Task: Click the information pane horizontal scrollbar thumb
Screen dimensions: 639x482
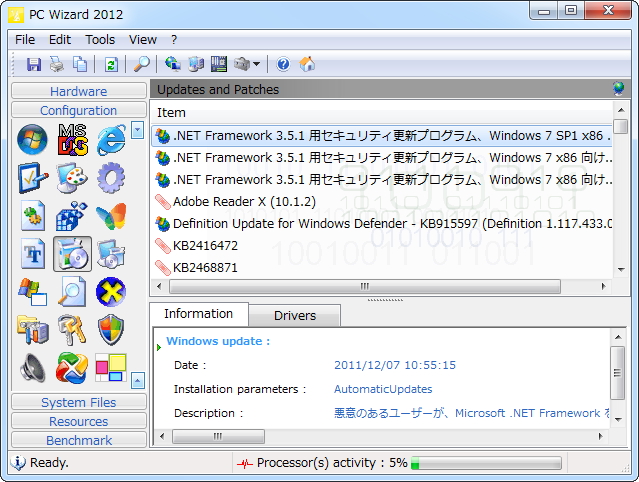Action: [218, 436]
